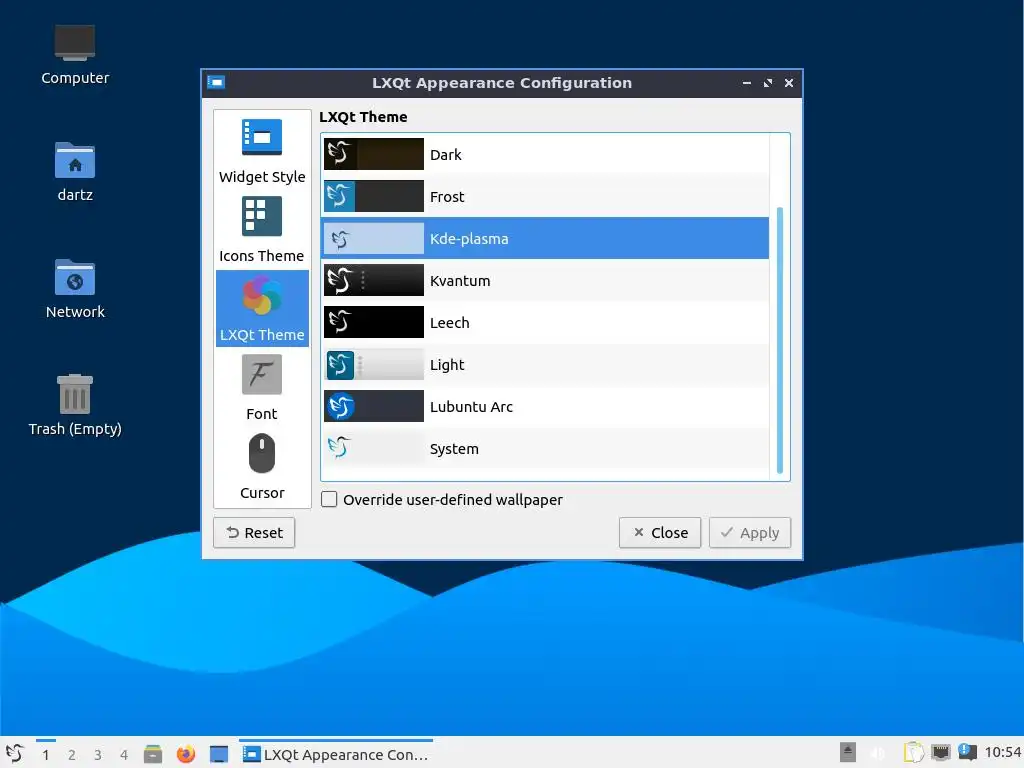This screenshot has height=768, width=1024.
Task: Launch Firefox from the panel
Action: tap(185, 754)
